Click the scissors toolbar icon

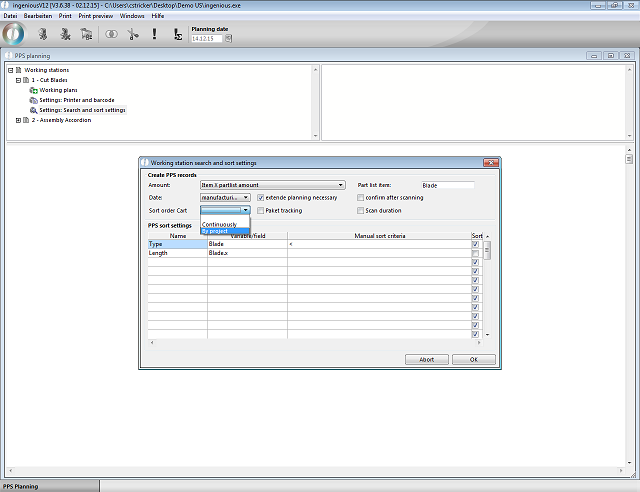tap(133, 34)
